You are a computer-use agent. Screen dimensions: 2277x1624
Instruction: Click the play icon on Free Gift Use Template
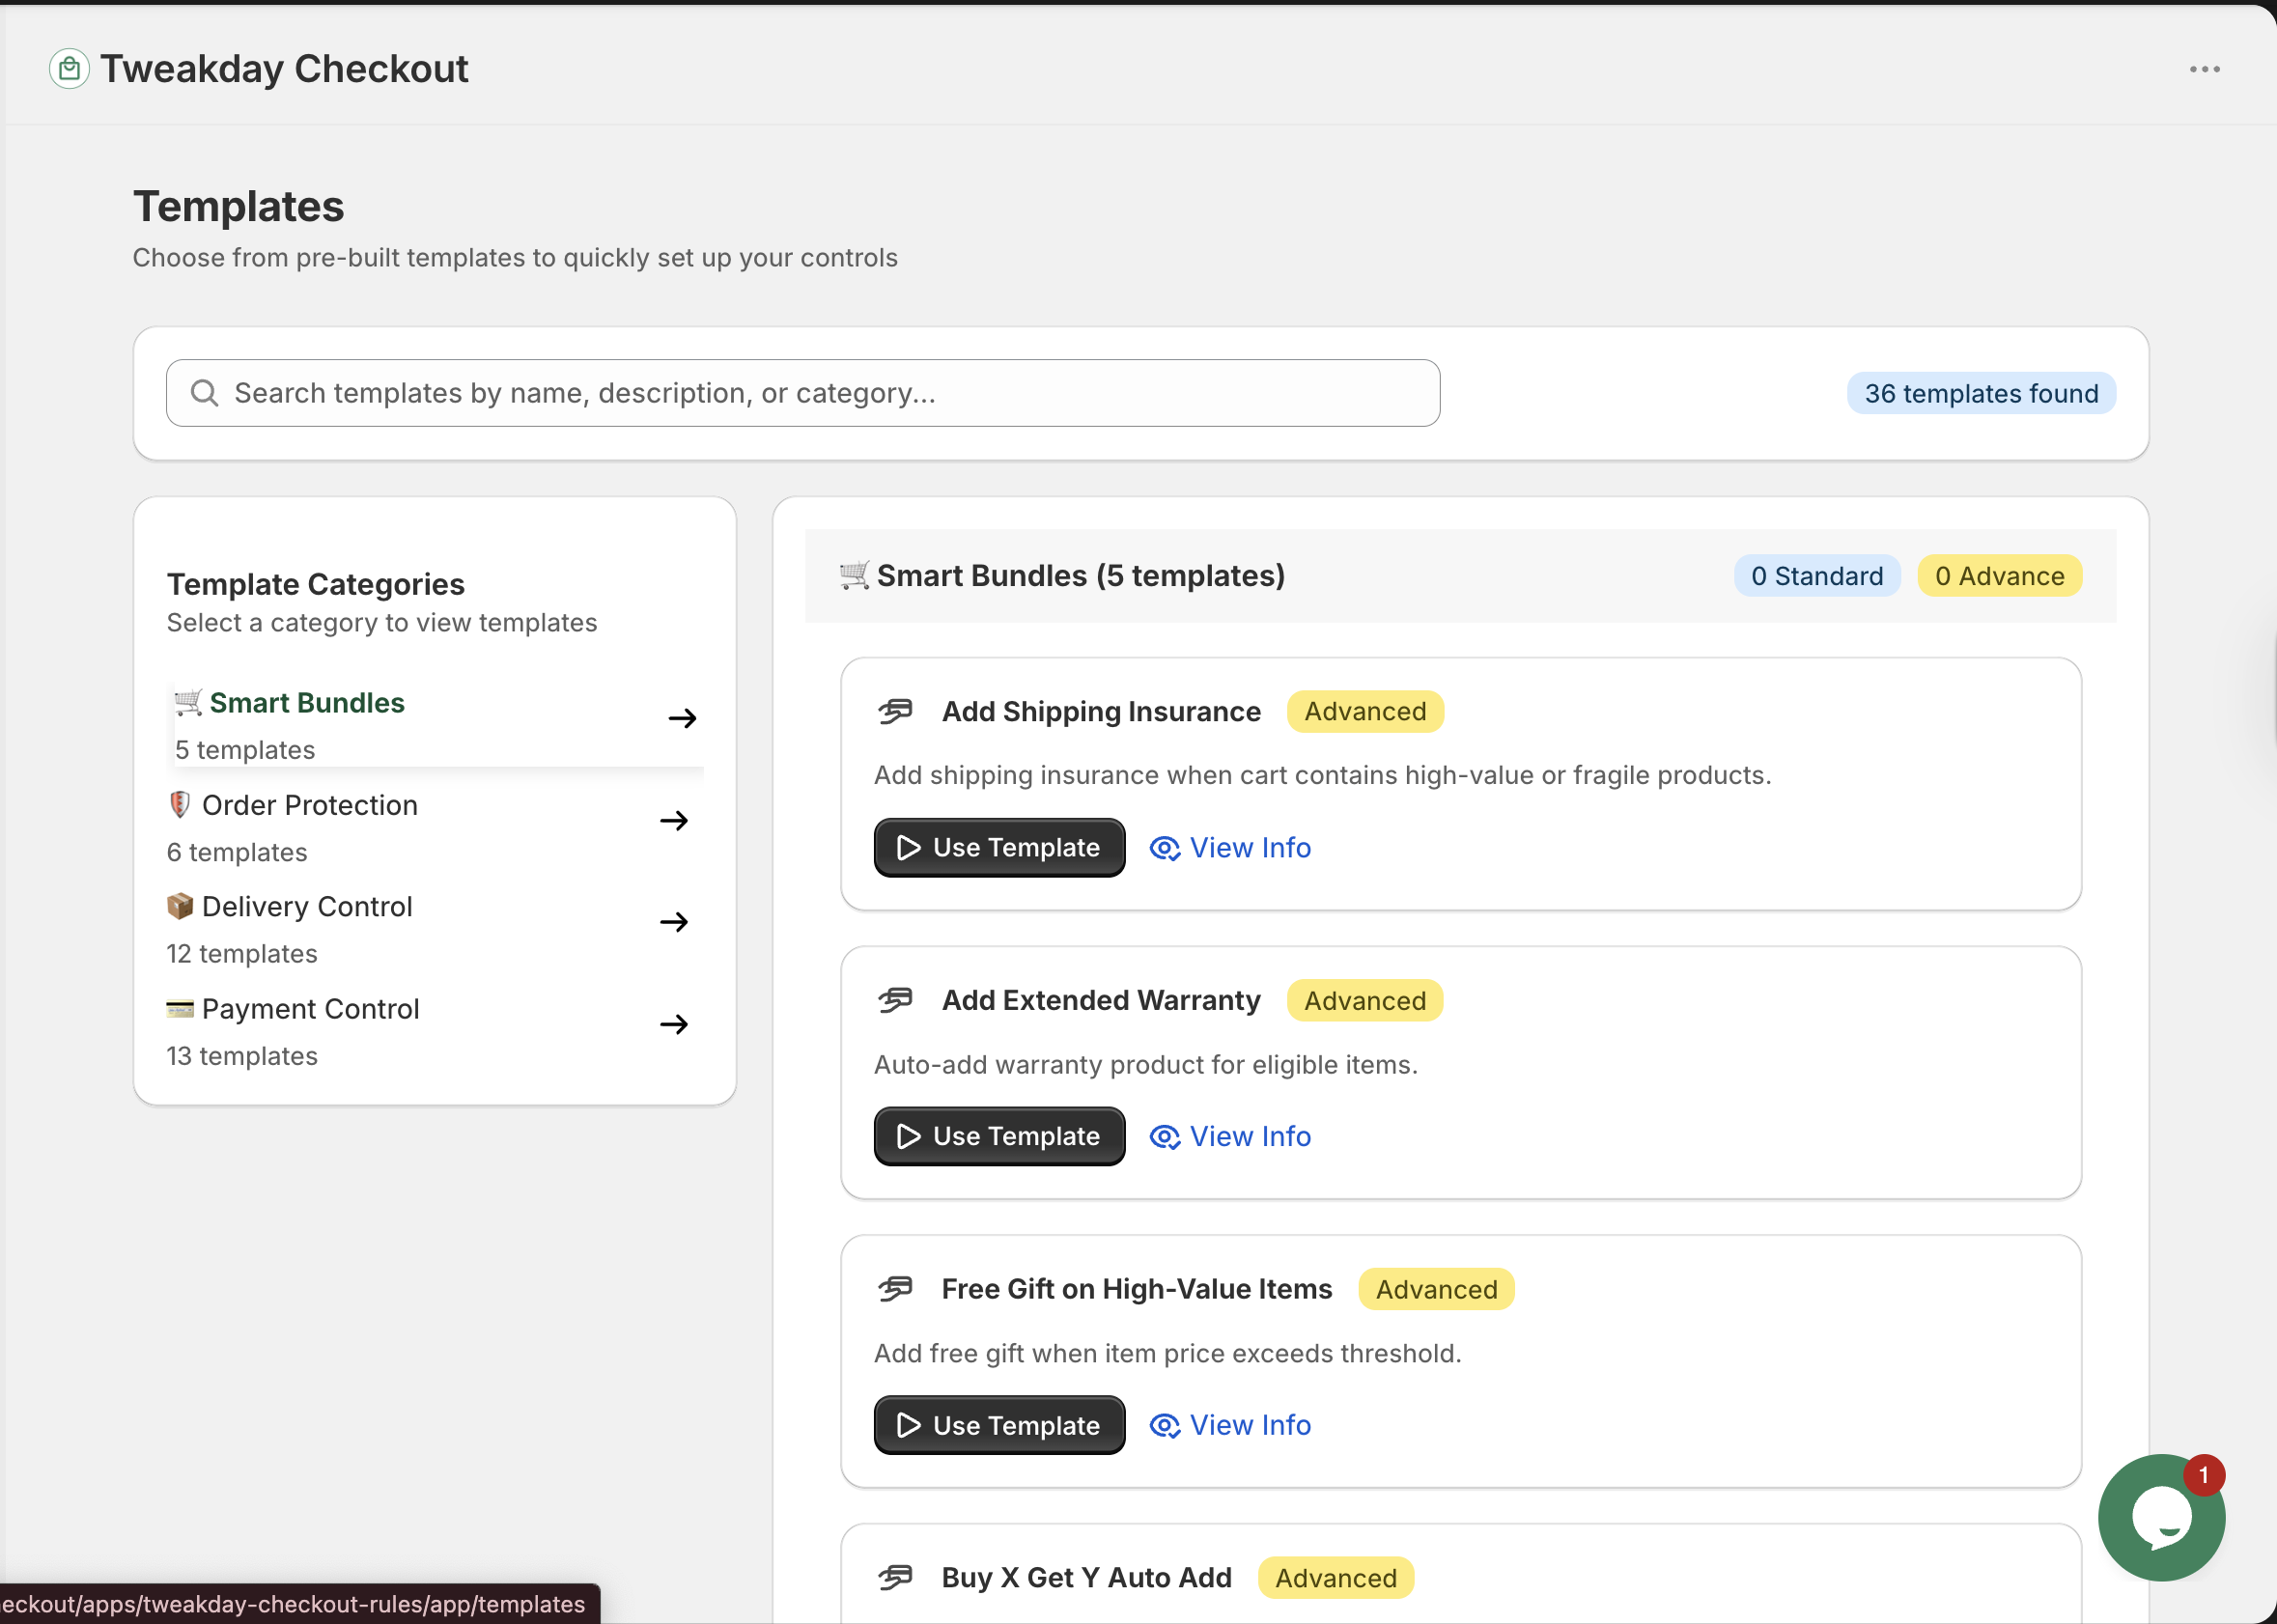908,1426
